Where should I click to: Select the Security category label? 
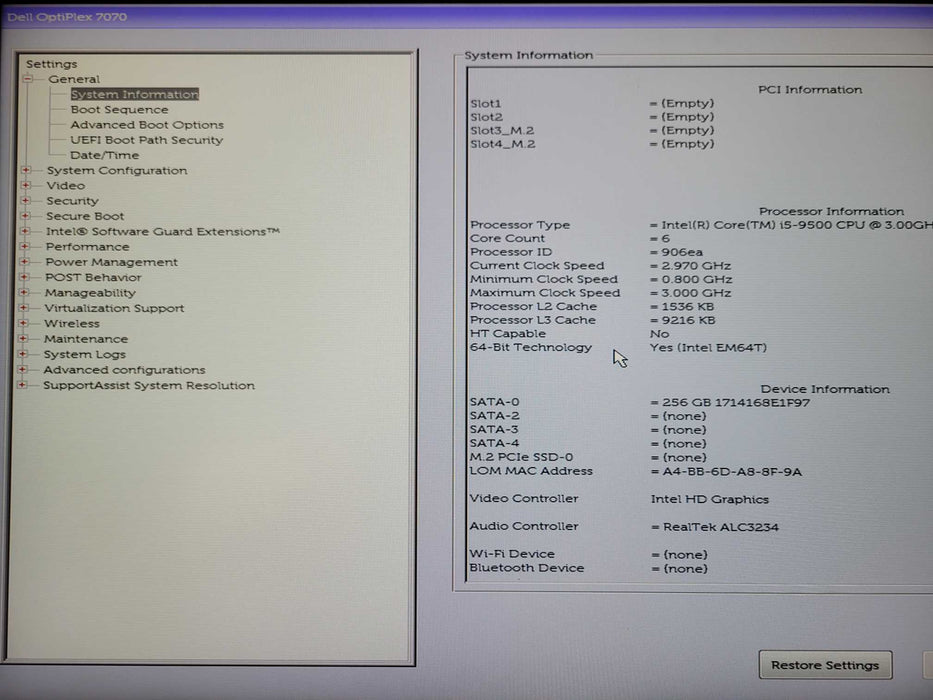[73, 201]
